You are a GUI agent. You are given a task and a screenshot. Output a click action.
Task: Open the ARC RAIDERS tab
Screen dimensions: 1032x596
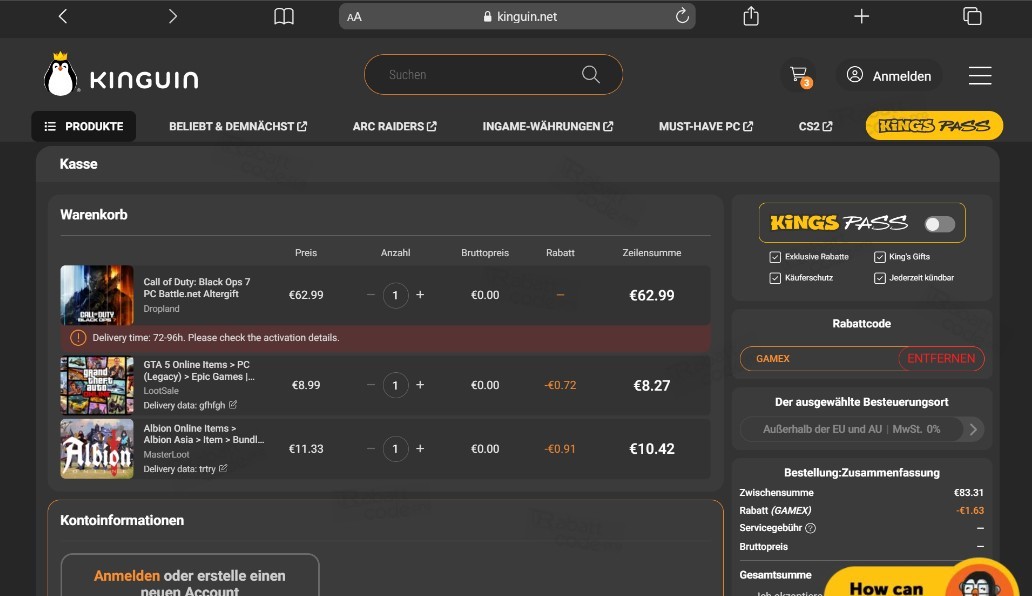point(394,126)
